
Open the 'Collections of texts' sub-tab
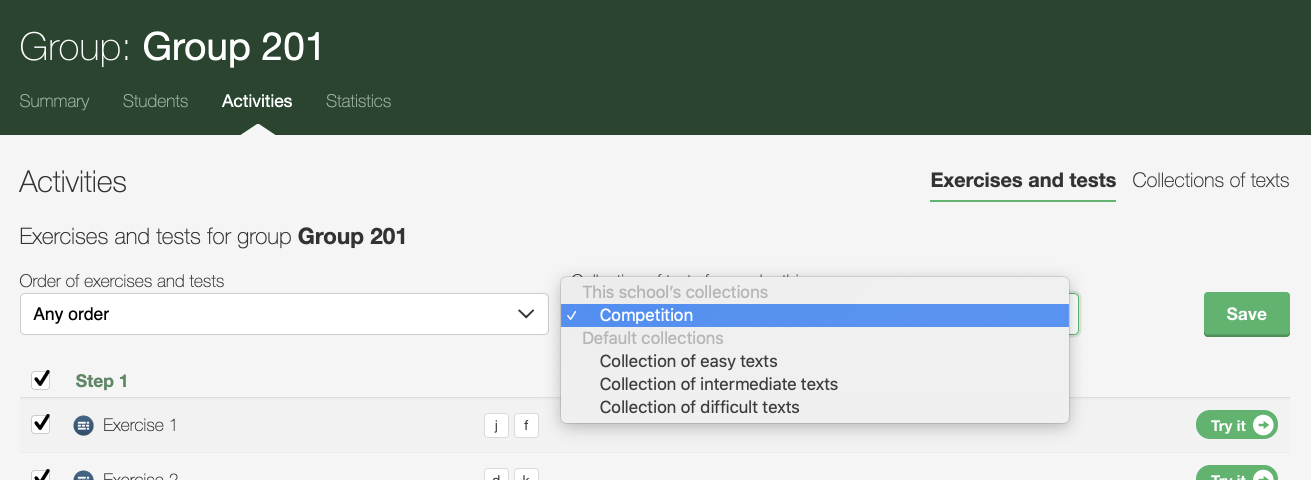click(x=1210, y=181)
